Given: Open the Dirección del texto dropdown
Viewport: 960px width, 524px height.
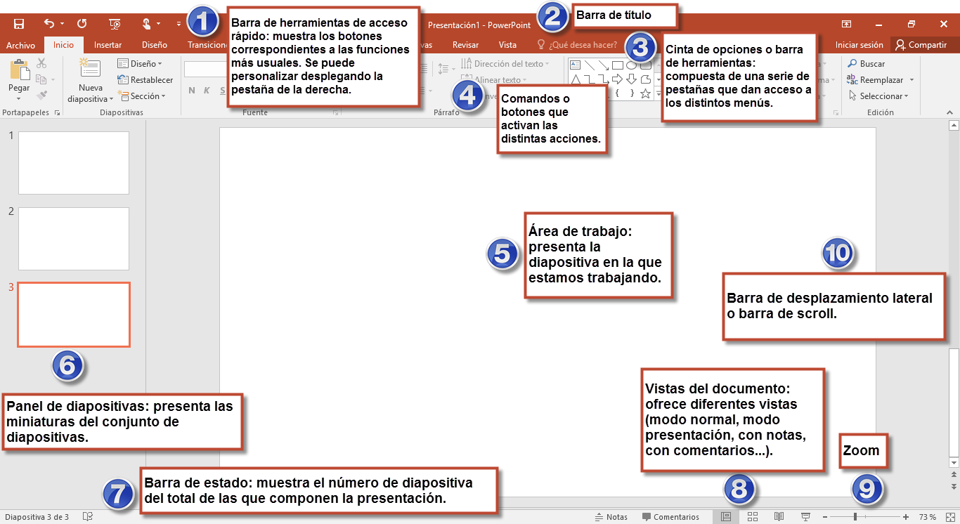Looking at the screenshot, I should coord(505,63).
